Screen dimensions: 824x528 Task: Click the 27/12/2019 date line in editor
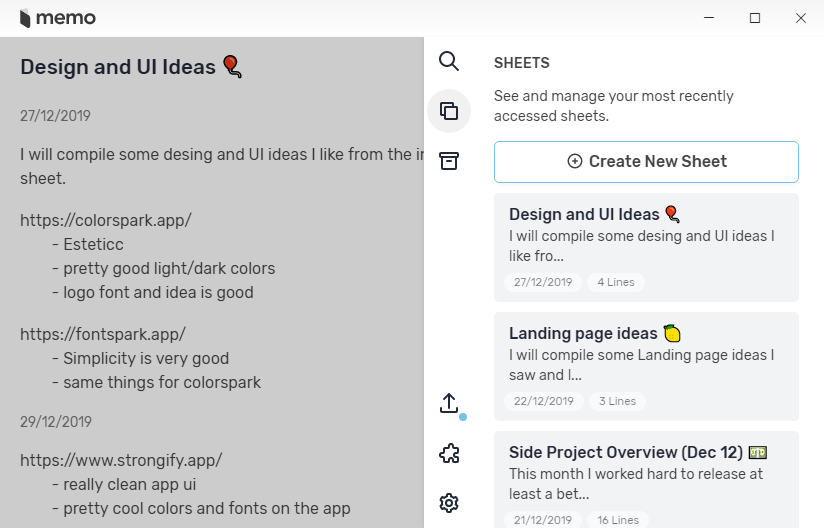click(55, 116)
